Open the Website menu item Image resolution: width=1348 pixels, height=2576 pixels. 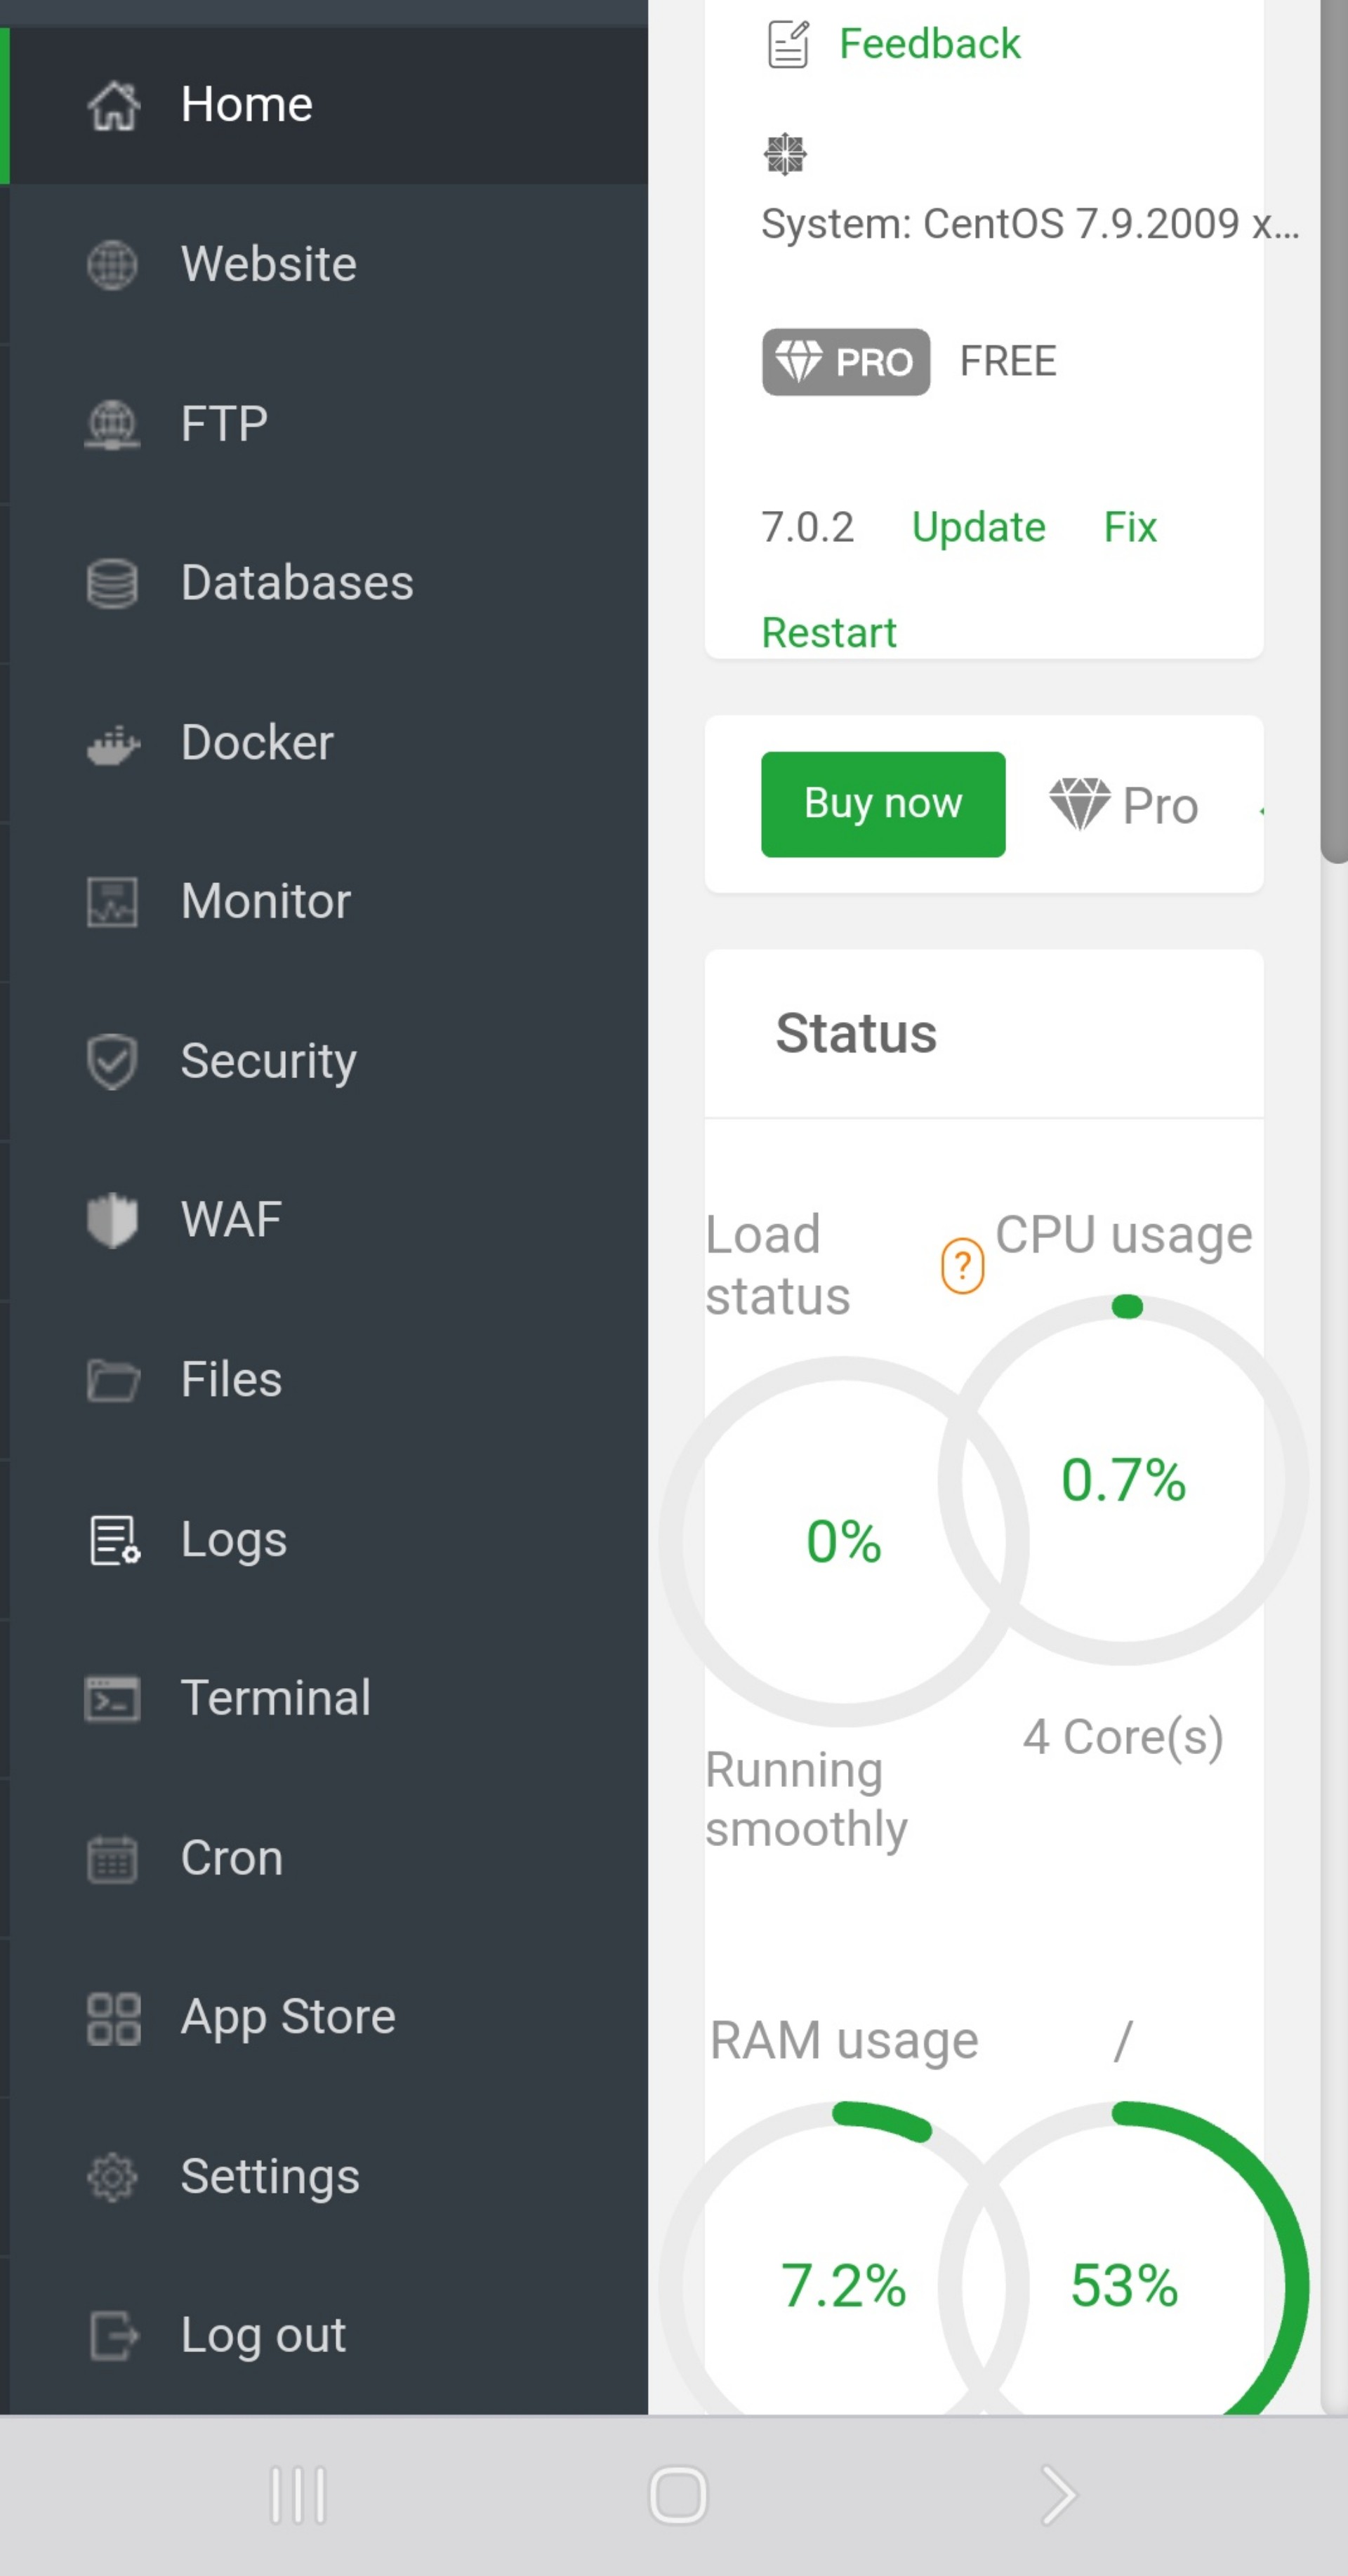[268, 265]
